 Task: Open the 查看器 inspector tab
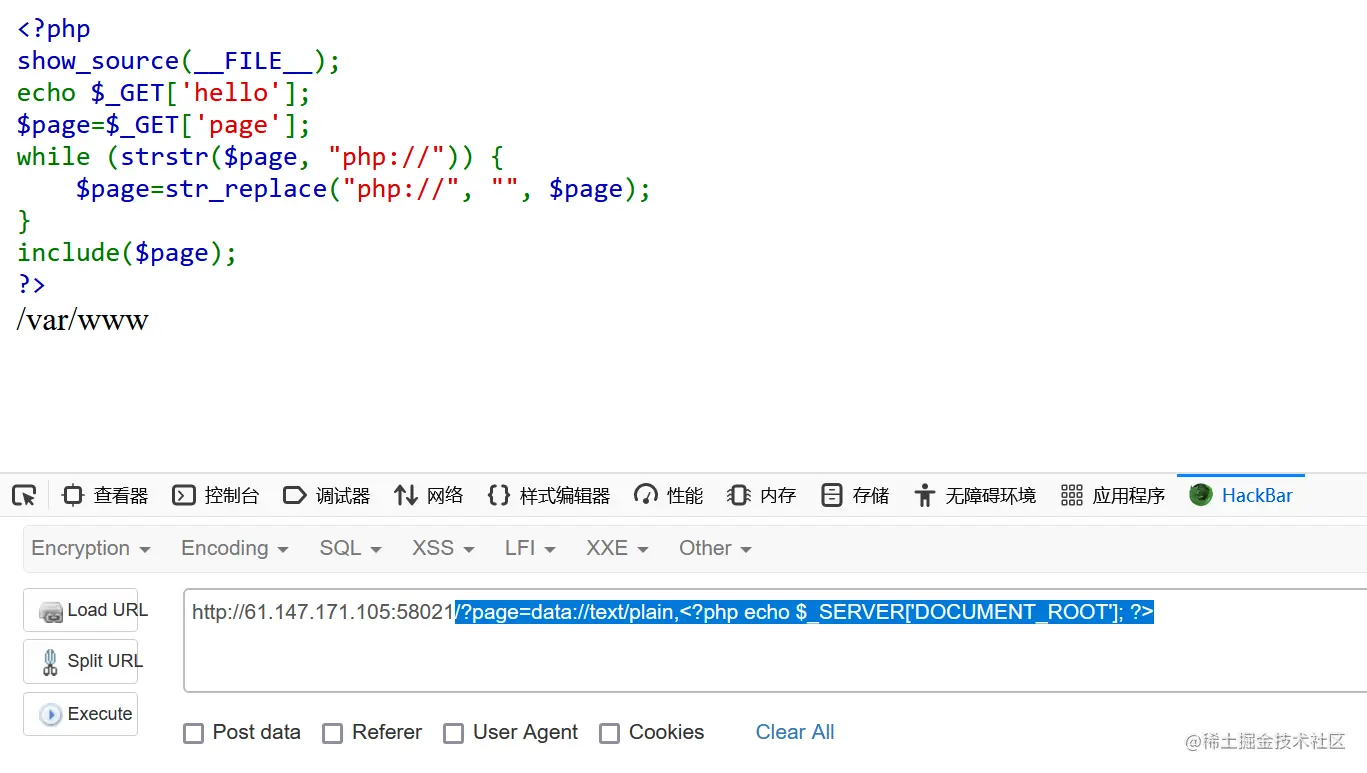click(105, 495)
